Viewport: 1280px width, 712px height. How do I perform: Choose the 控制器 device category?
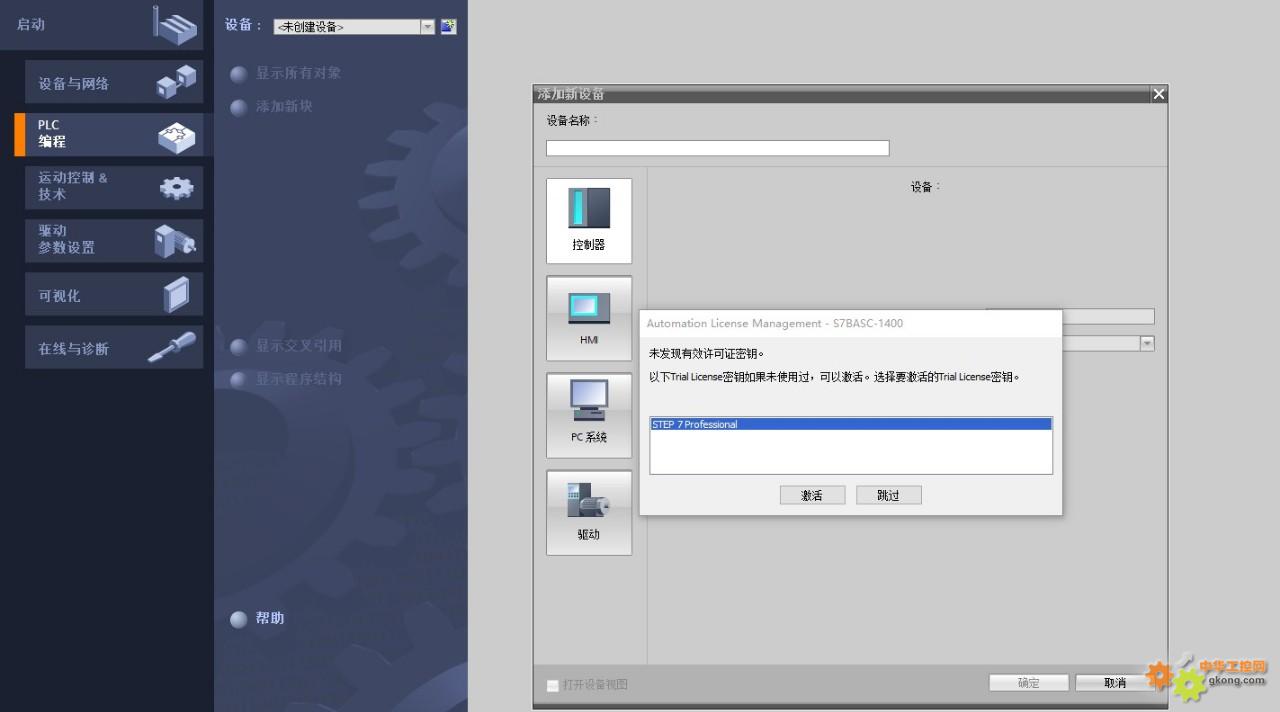tap(589, 221)
